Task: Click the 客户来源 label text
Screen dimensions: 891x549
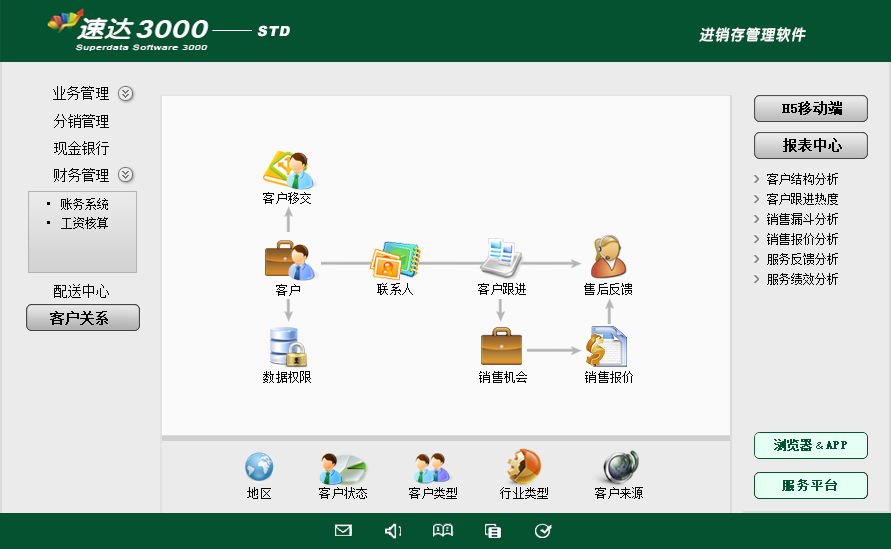Action: 619,493
